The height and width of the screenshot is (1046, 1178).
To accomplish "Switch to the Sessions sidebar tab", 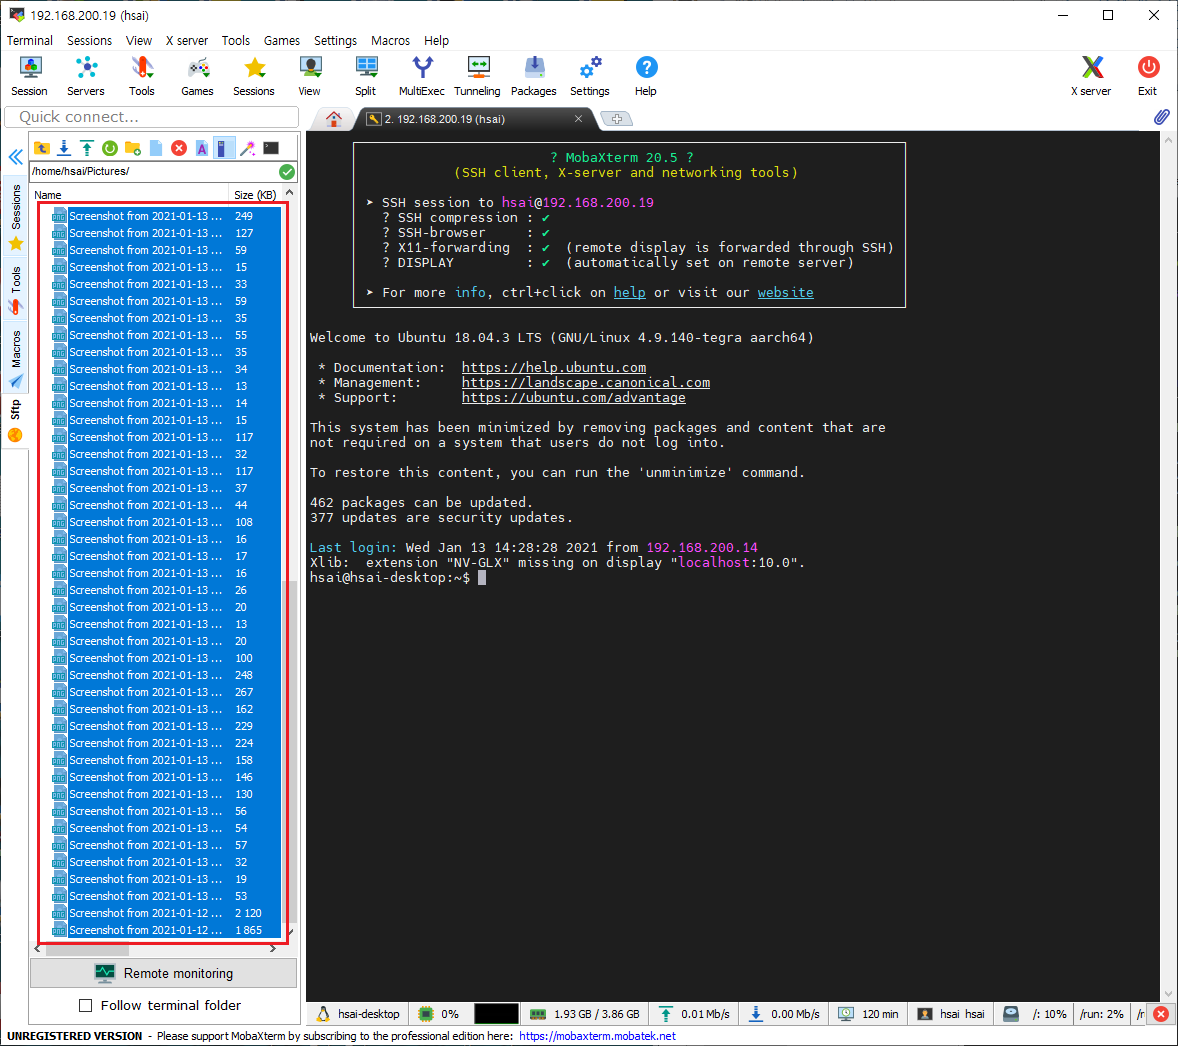I will 16,216.
